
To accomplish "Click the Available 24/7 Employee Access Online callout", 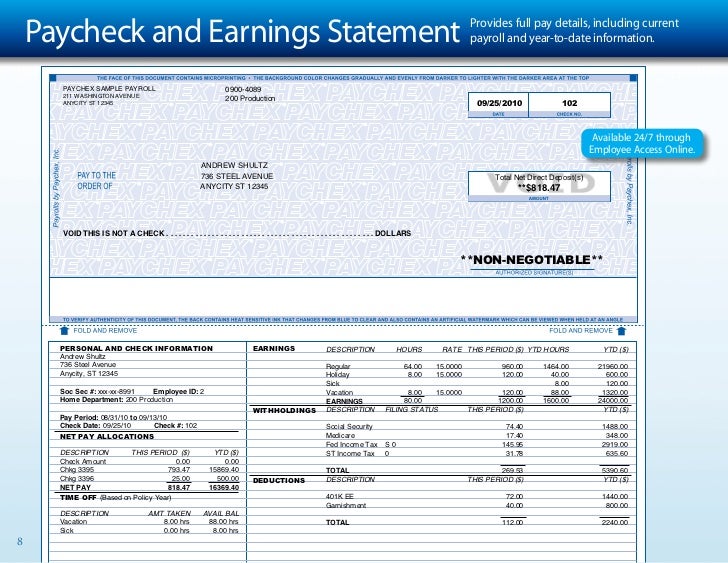I will [x=642, y=143].
